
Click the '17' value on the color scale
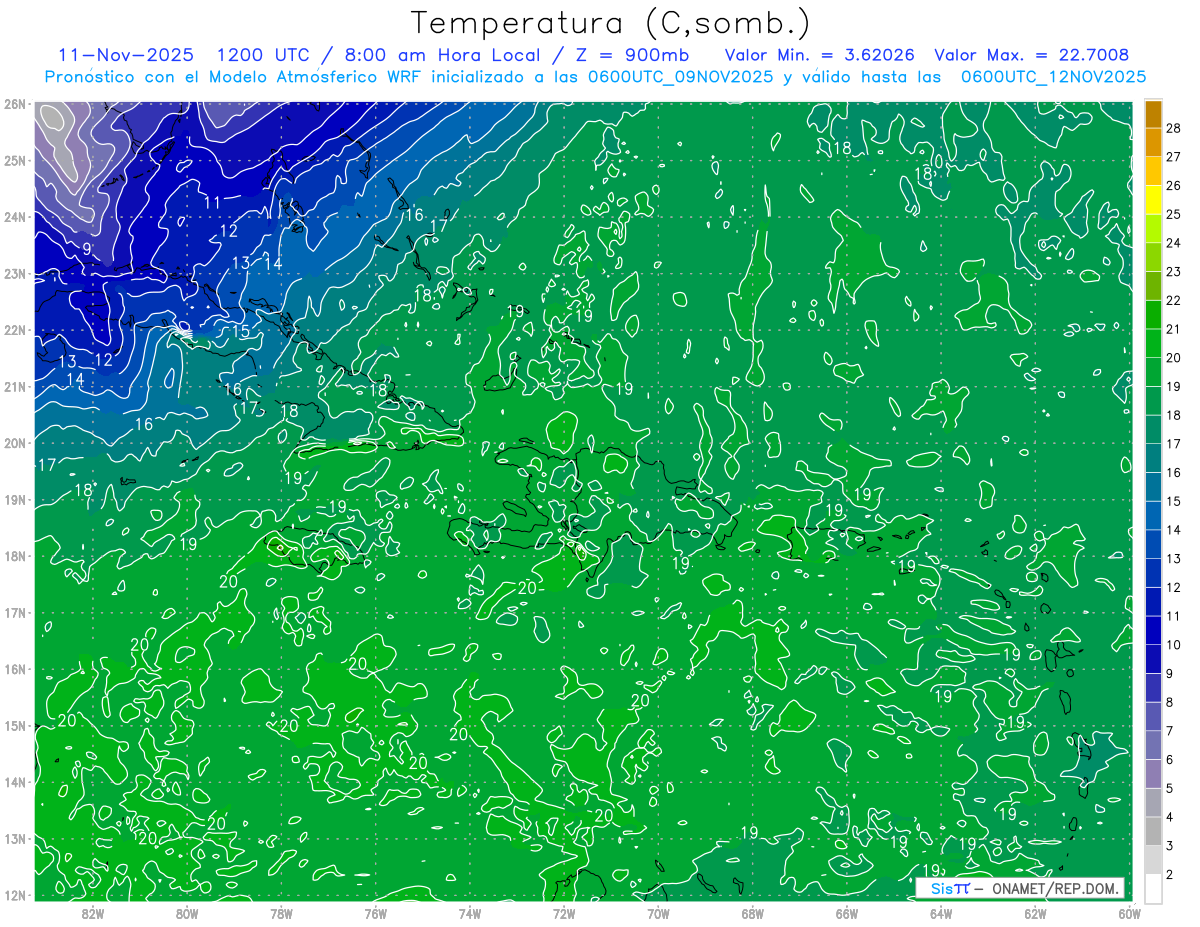[1174, 444]
